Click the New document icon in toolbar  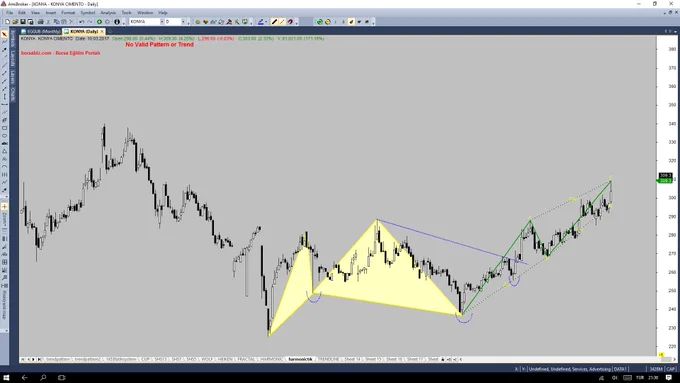click(x=7, y=22)
